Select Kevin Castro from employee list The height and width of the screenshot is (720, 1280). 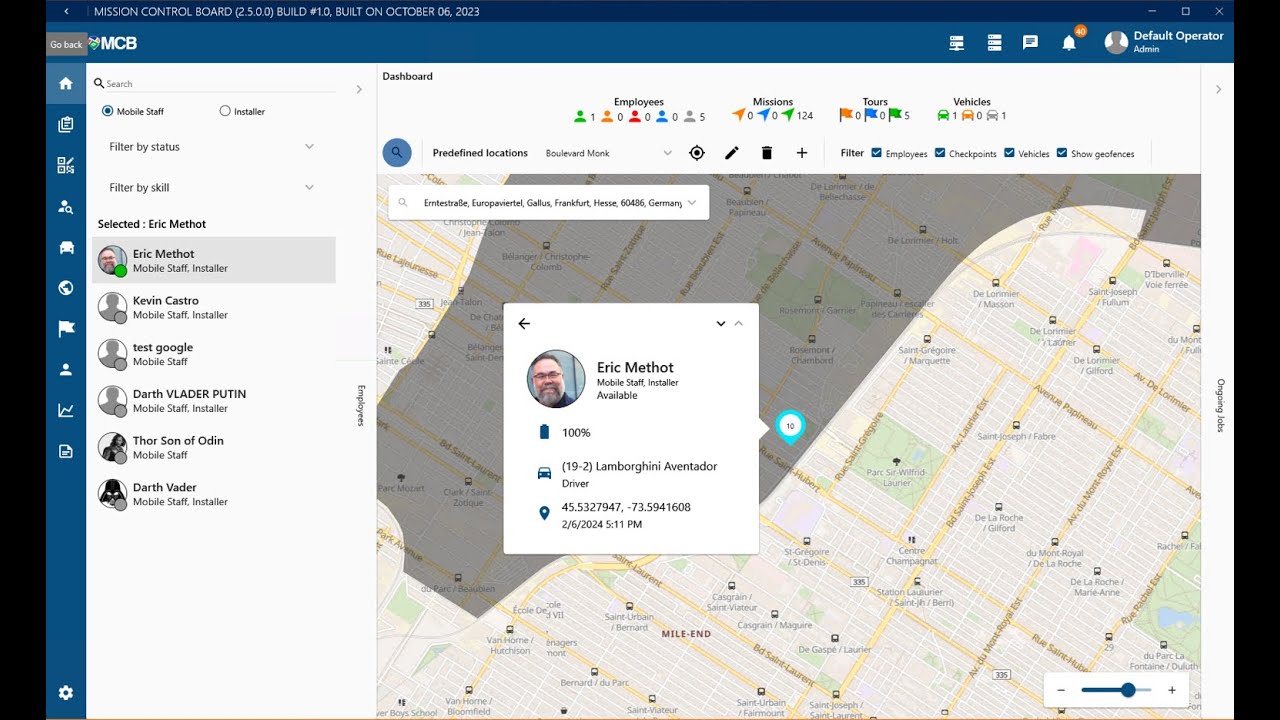pos(214,307)
